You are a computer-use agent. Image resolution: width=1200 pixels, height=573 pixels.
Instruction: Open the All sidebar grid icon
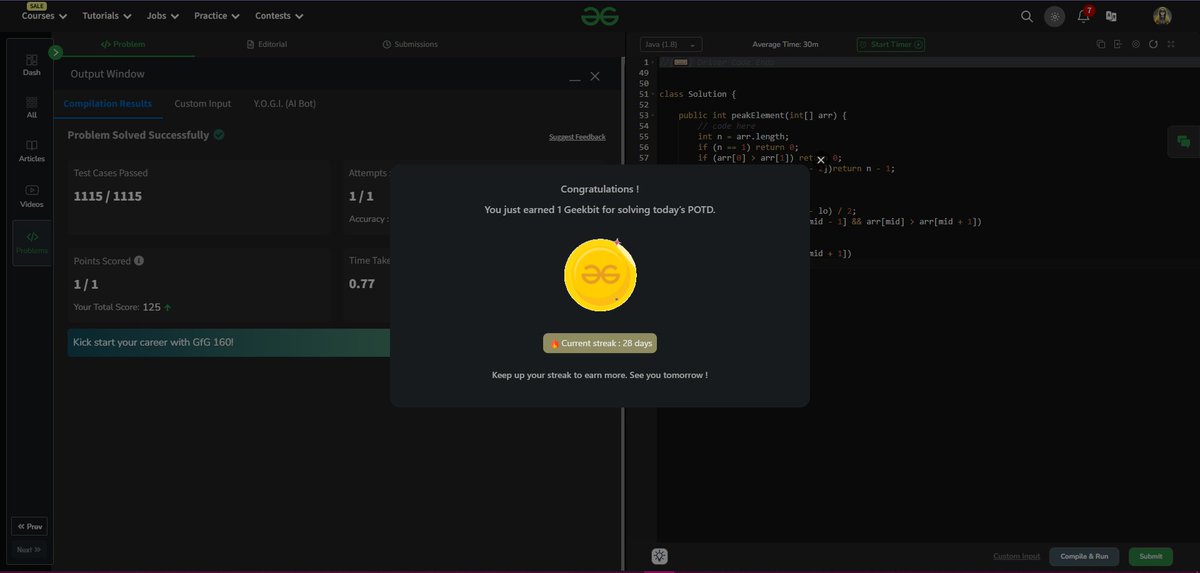(32, 108)
